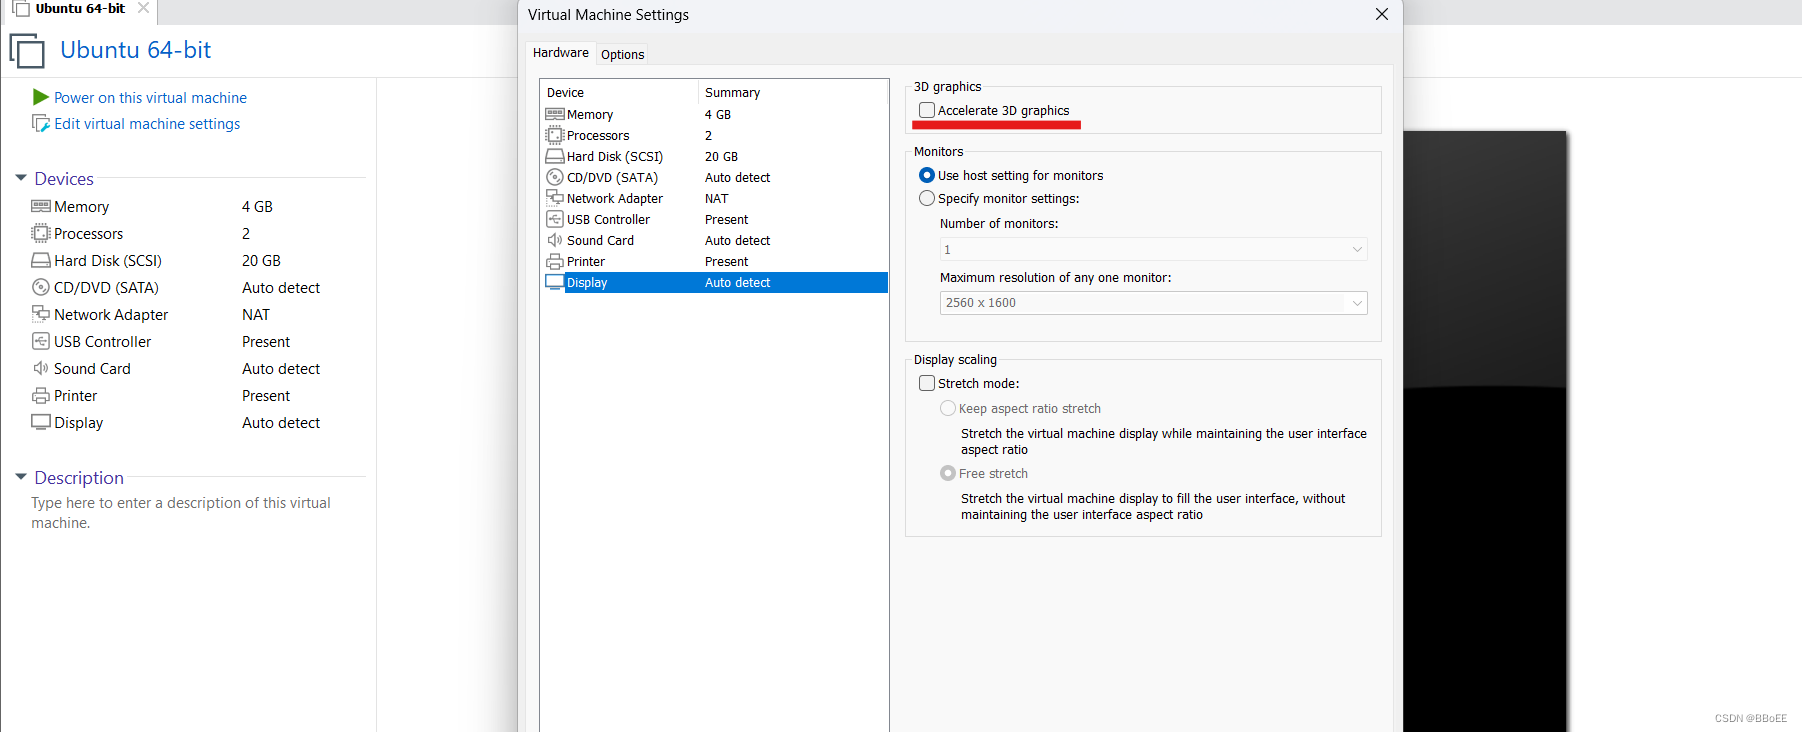Select the Ubuntu 64-bit tab in main window

(80, 8)
